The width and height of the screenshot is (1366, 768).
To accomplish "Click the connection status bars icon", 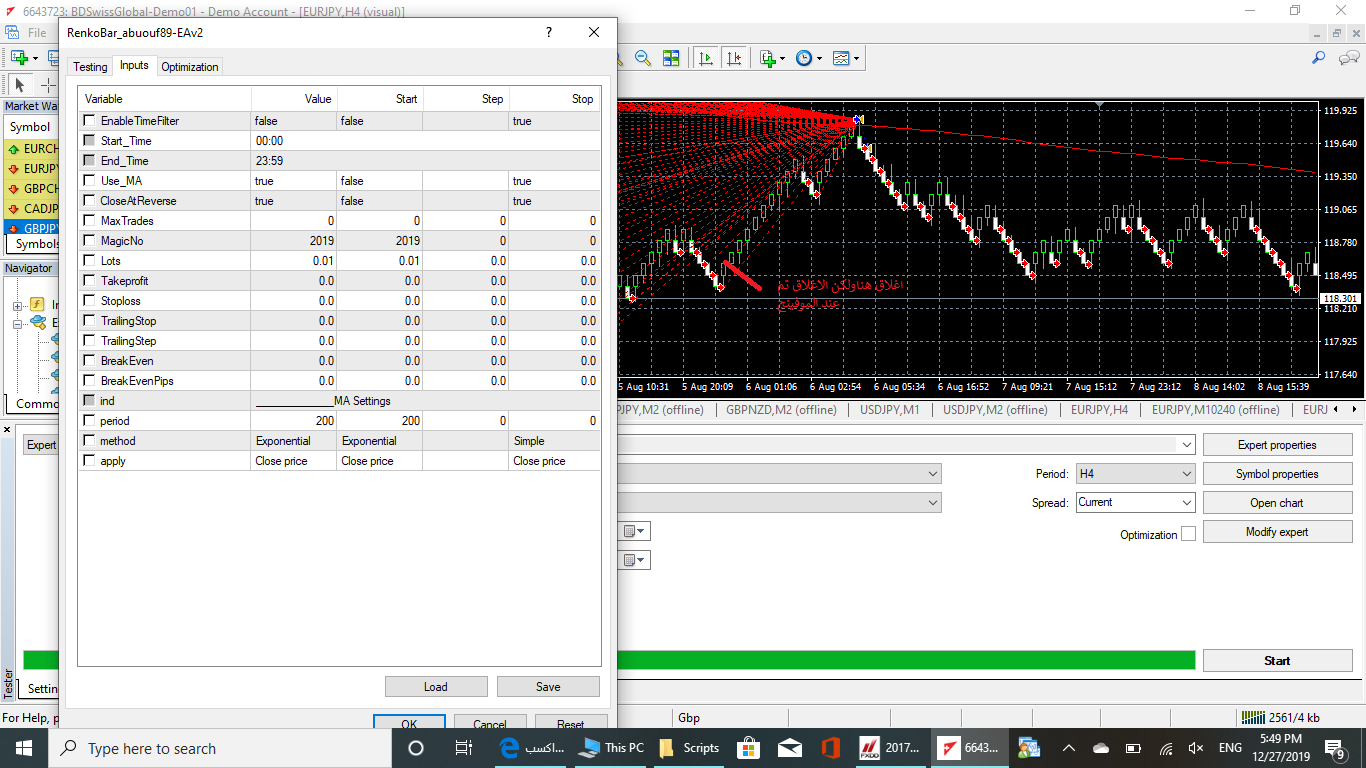I will [1253, 717].
